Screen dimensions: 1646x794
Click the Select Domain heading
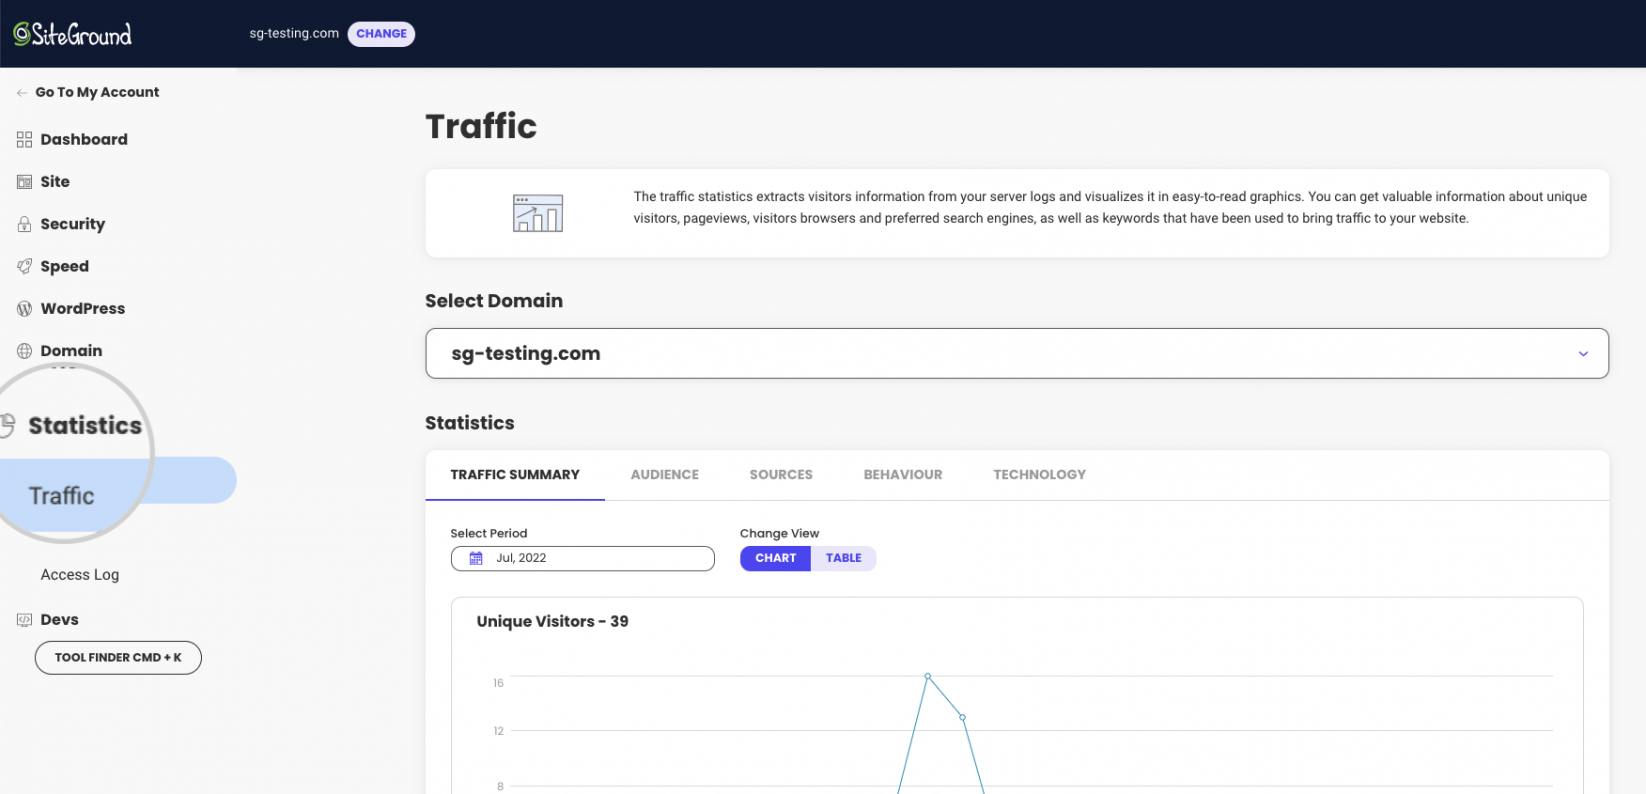pyautogui.click(x=494, y=301)
